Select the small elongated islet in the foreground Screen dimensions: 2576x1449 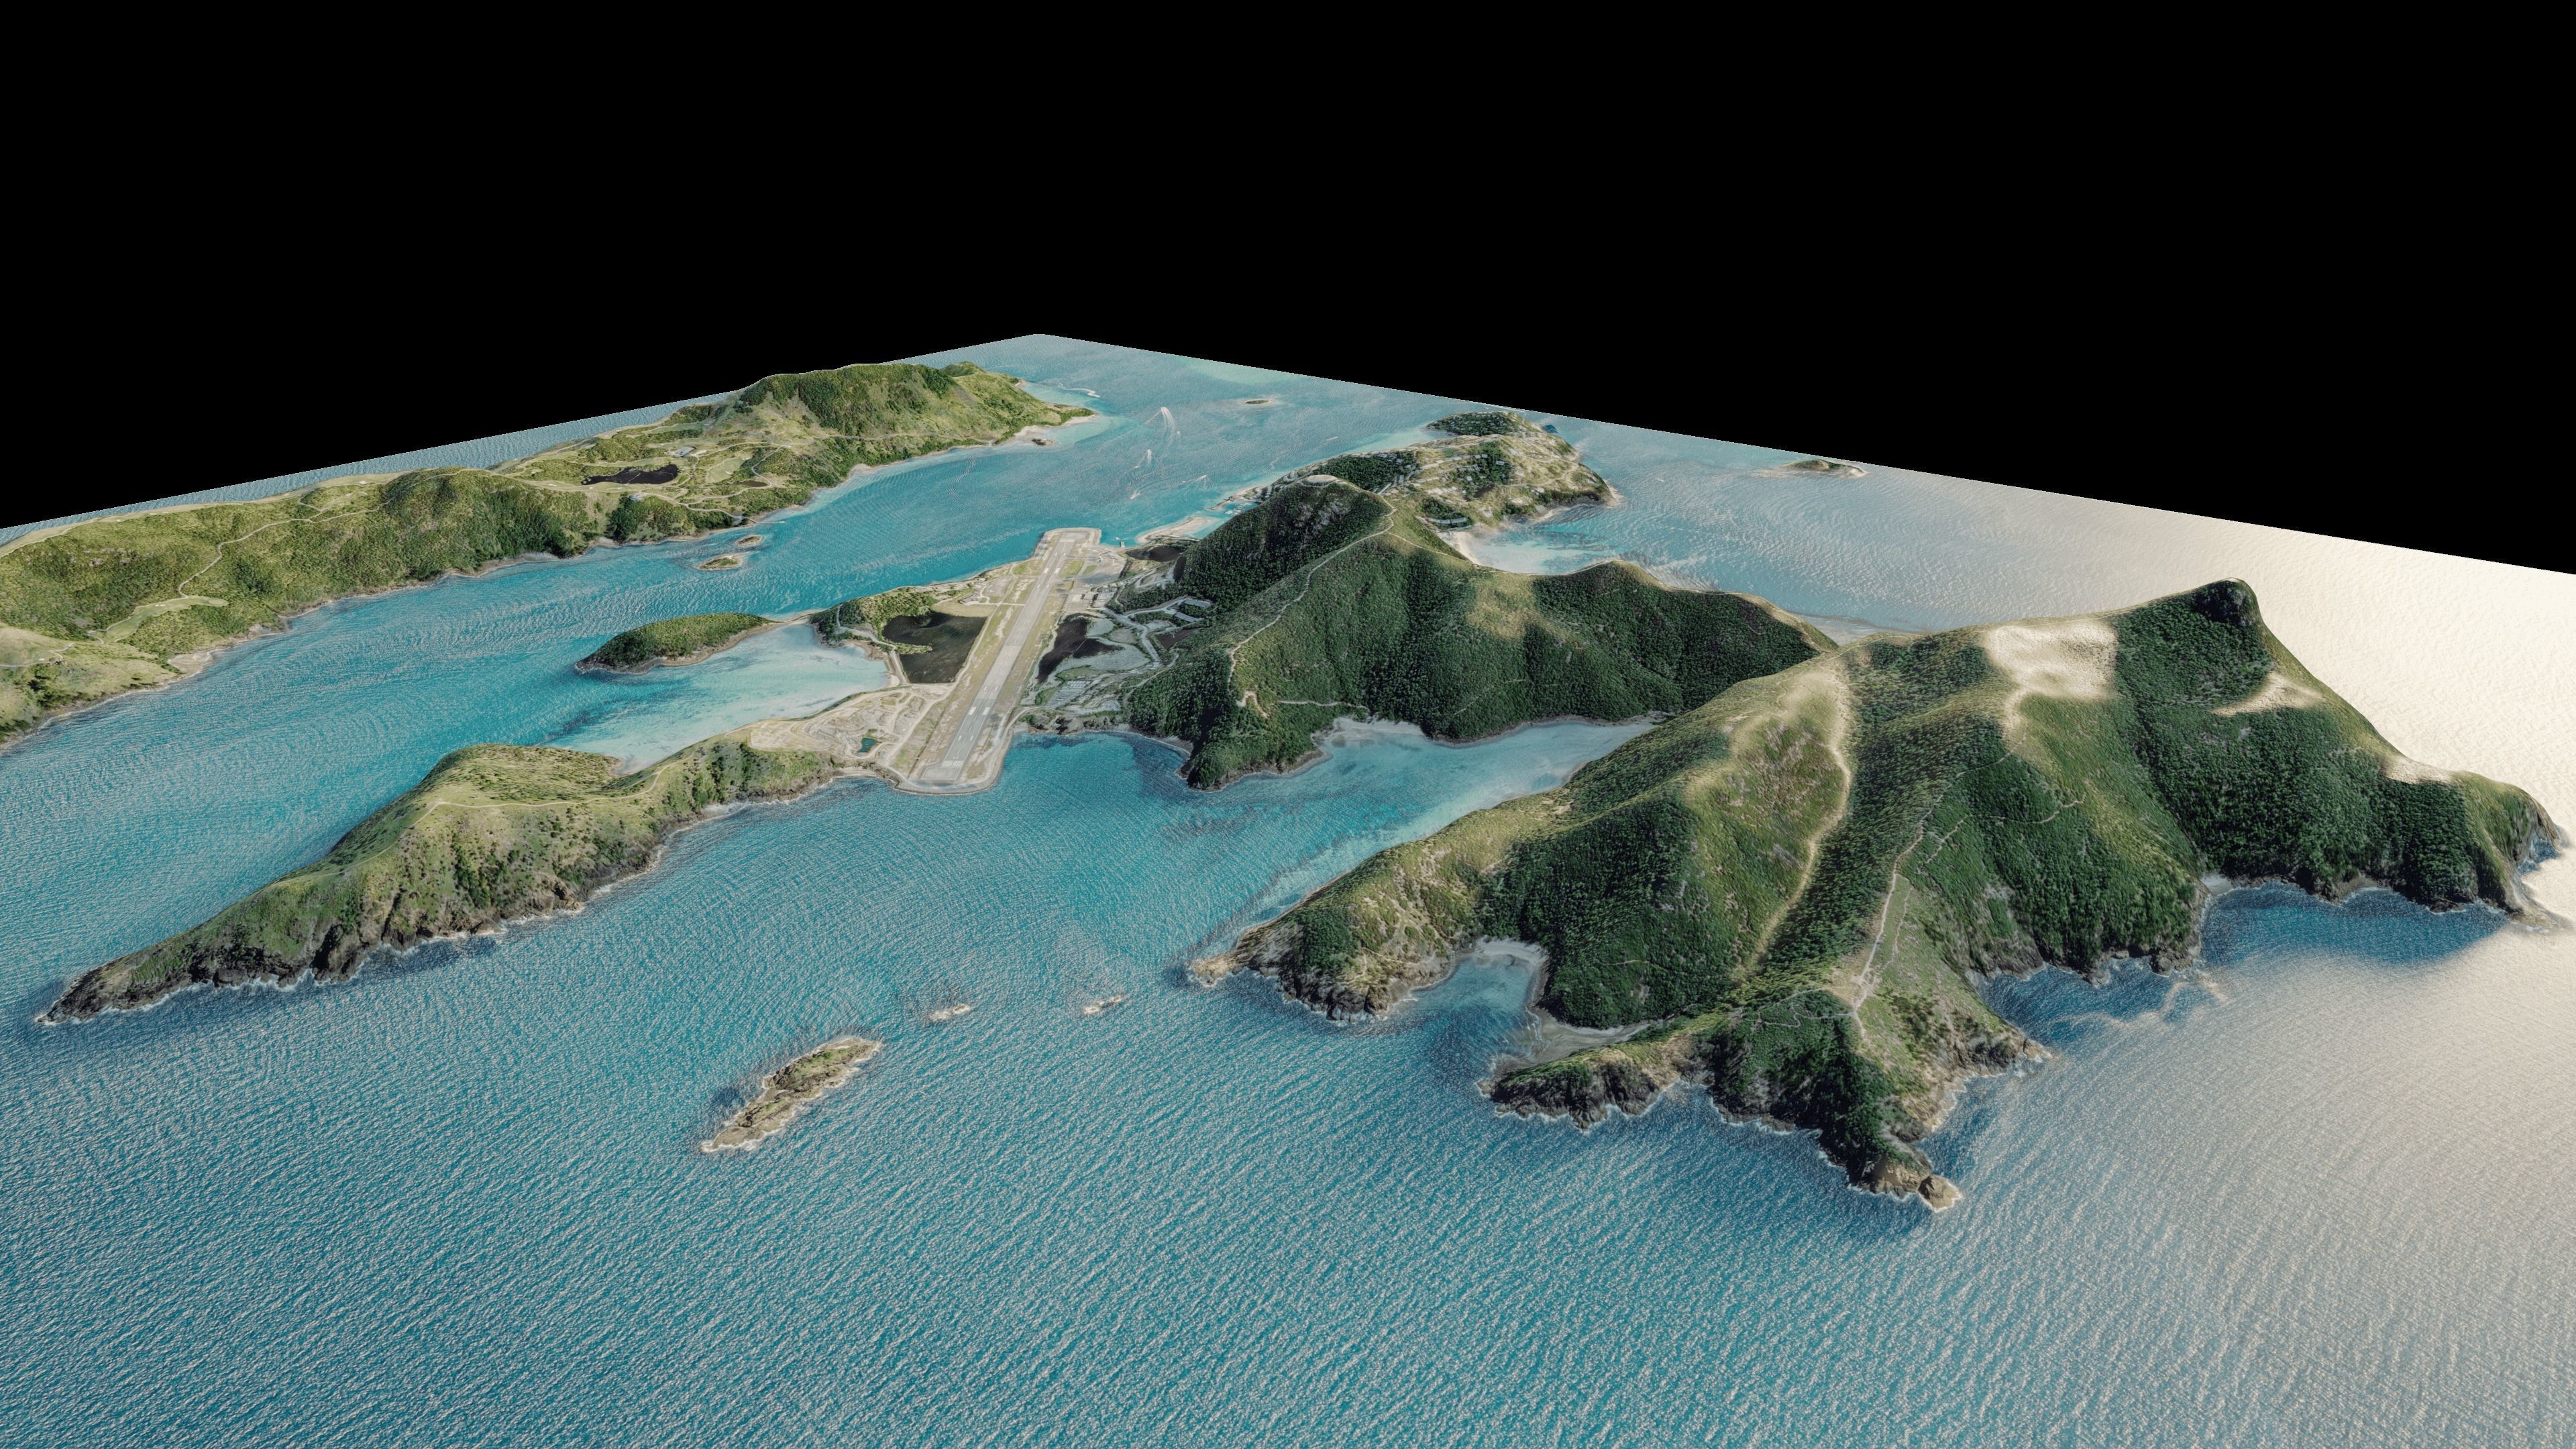(791, 1094)
